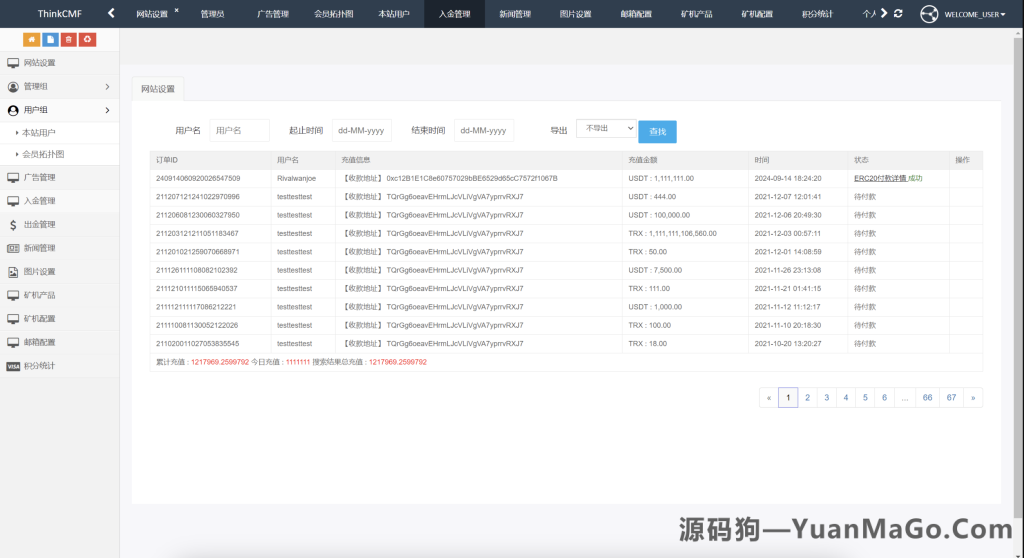Click the blue 查找 search button
The image size is (1024, 558).
click(657, 131)
